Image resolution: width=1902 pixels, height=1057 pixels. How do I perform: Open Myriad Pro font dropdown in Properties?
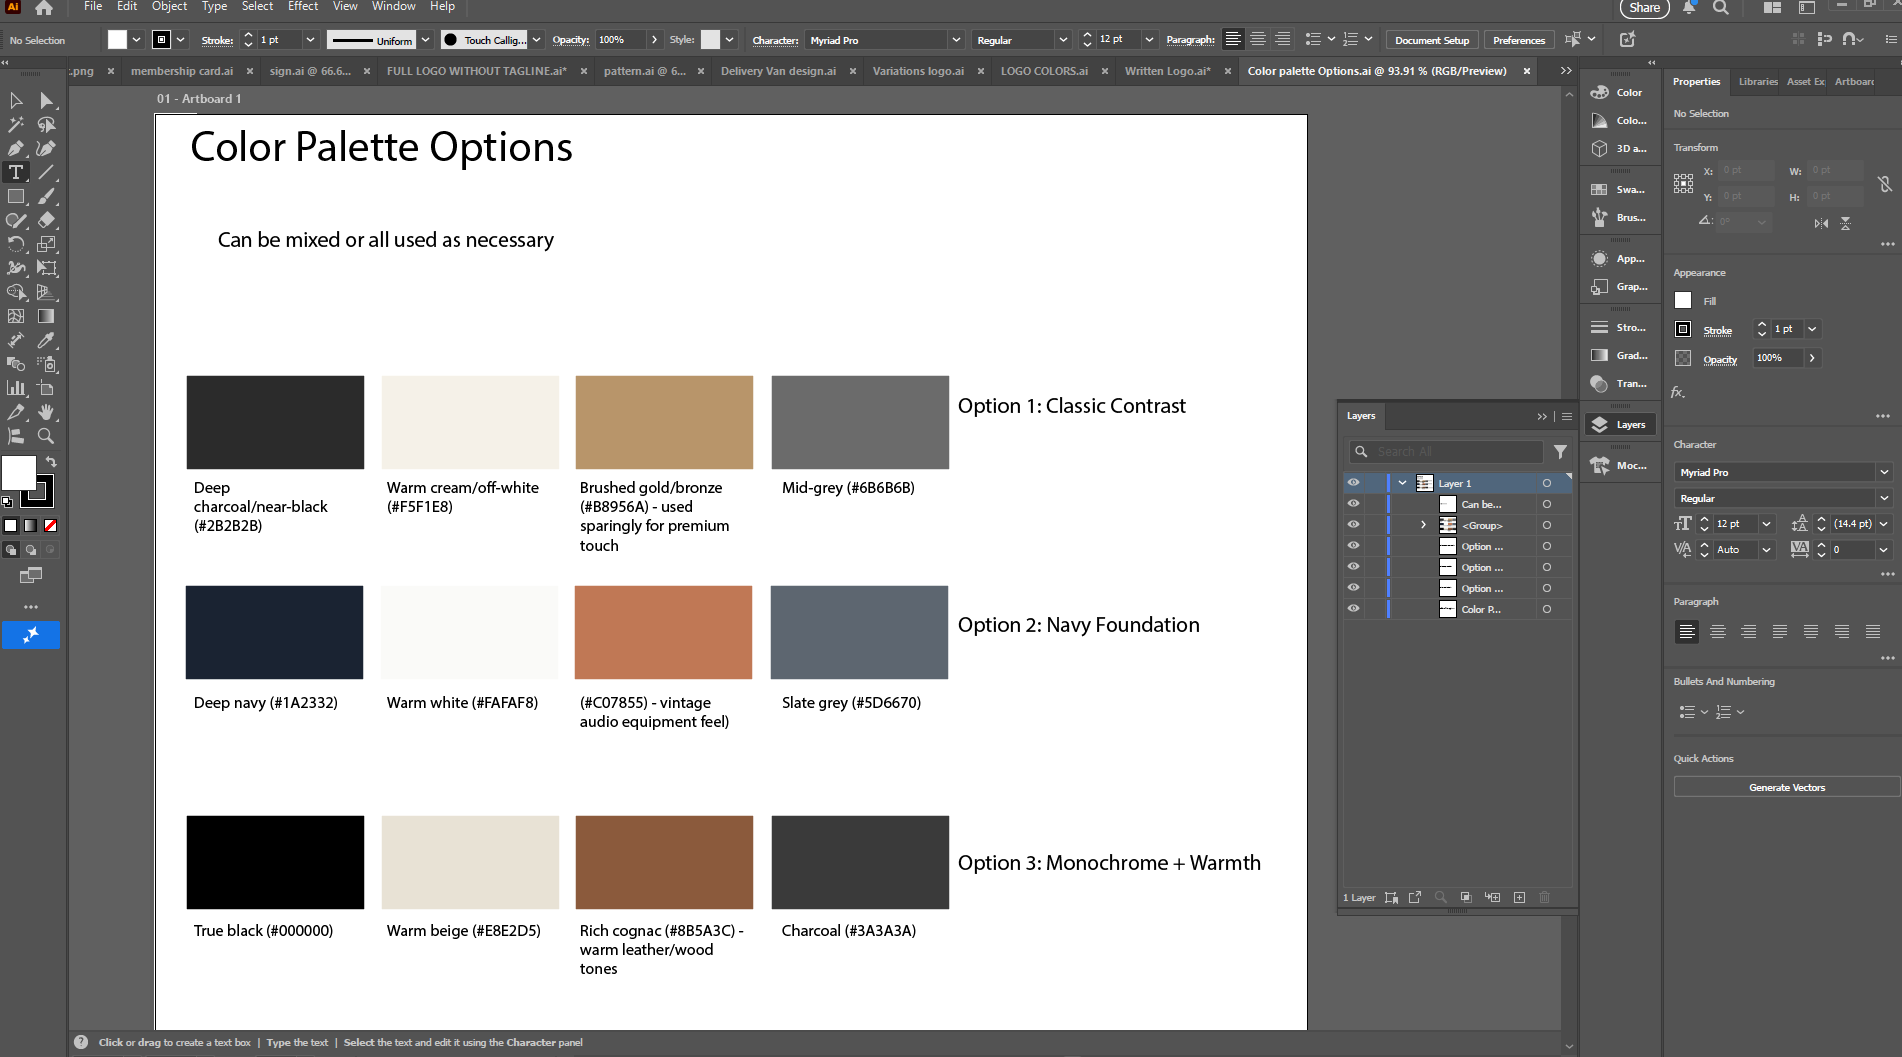[x=1884, y=472]
